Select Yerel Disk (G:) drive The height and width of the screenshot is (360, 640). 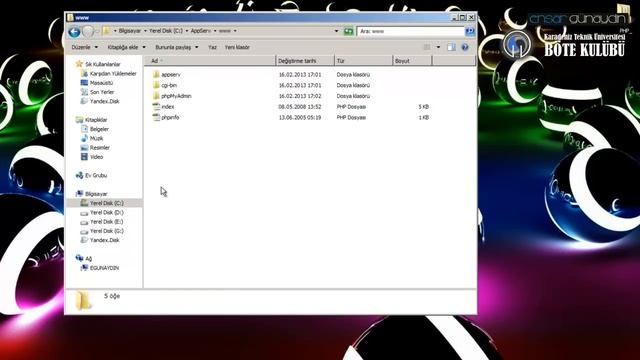pyautogui.click(x=107, y=231)
